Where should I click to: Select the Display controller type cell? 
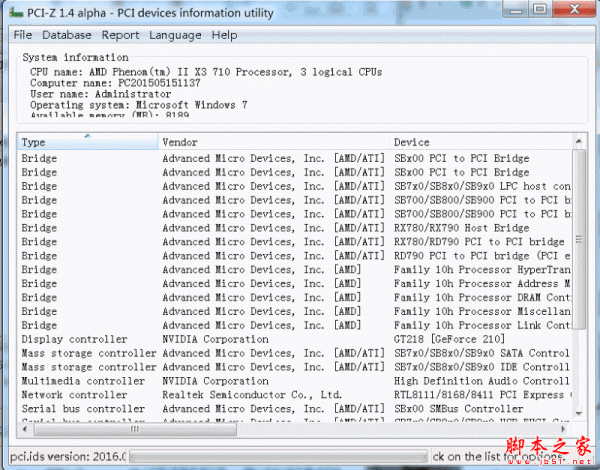point(74,339)
